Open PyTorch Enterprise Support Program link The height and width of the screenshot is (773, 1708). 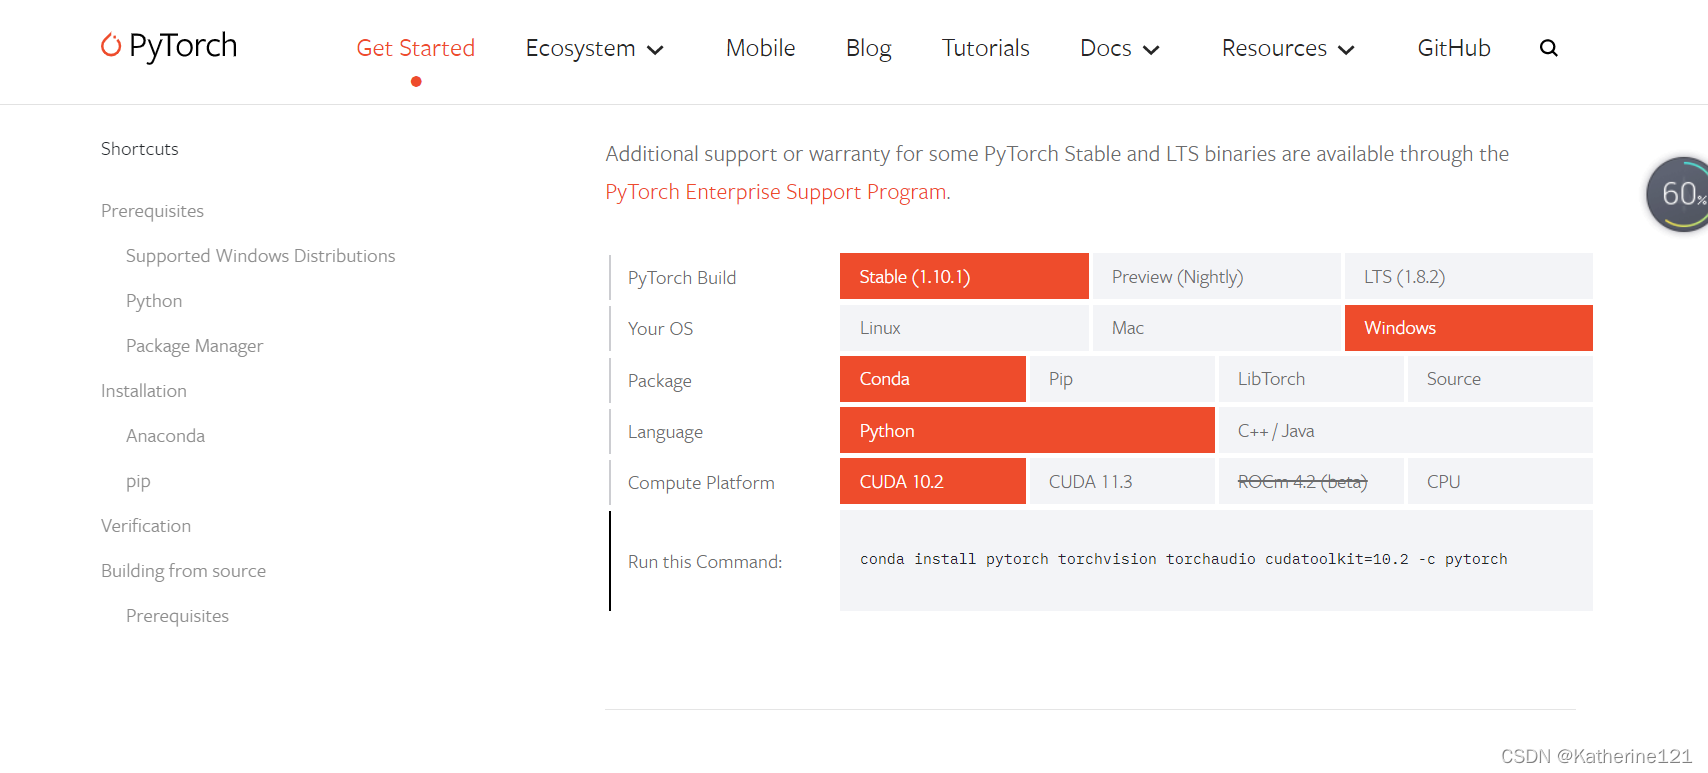click(777, 192)
